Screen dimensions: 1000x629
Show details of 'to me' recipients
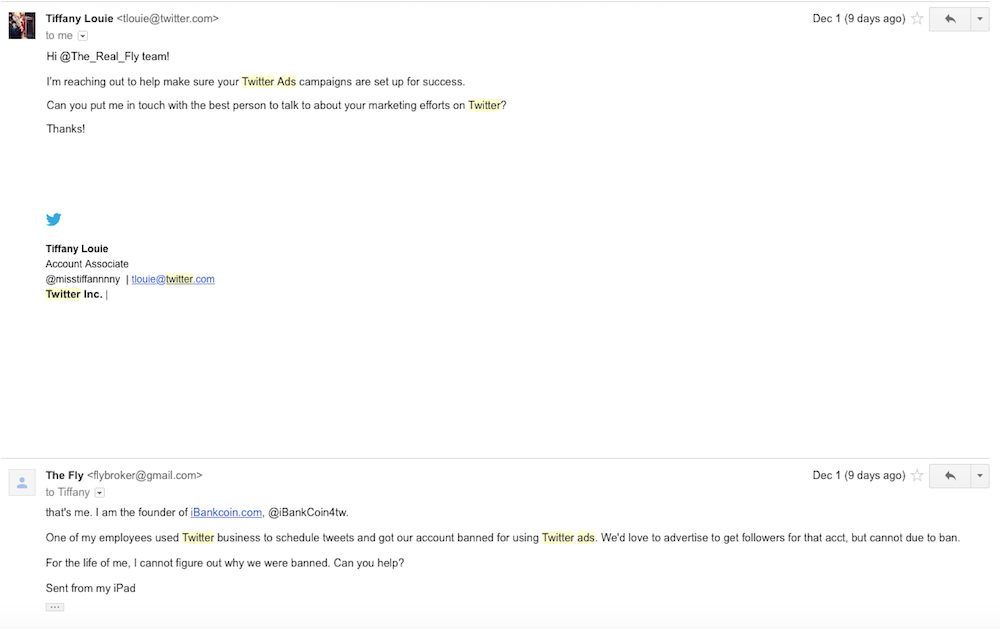click(83, 36)
